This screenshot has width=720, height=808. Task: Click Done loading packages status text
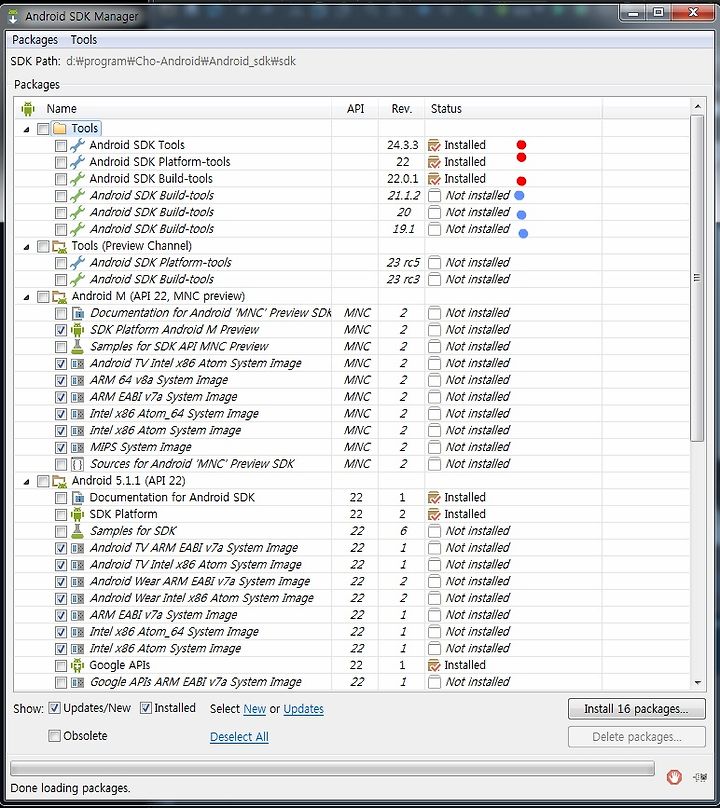pos(70,788)
